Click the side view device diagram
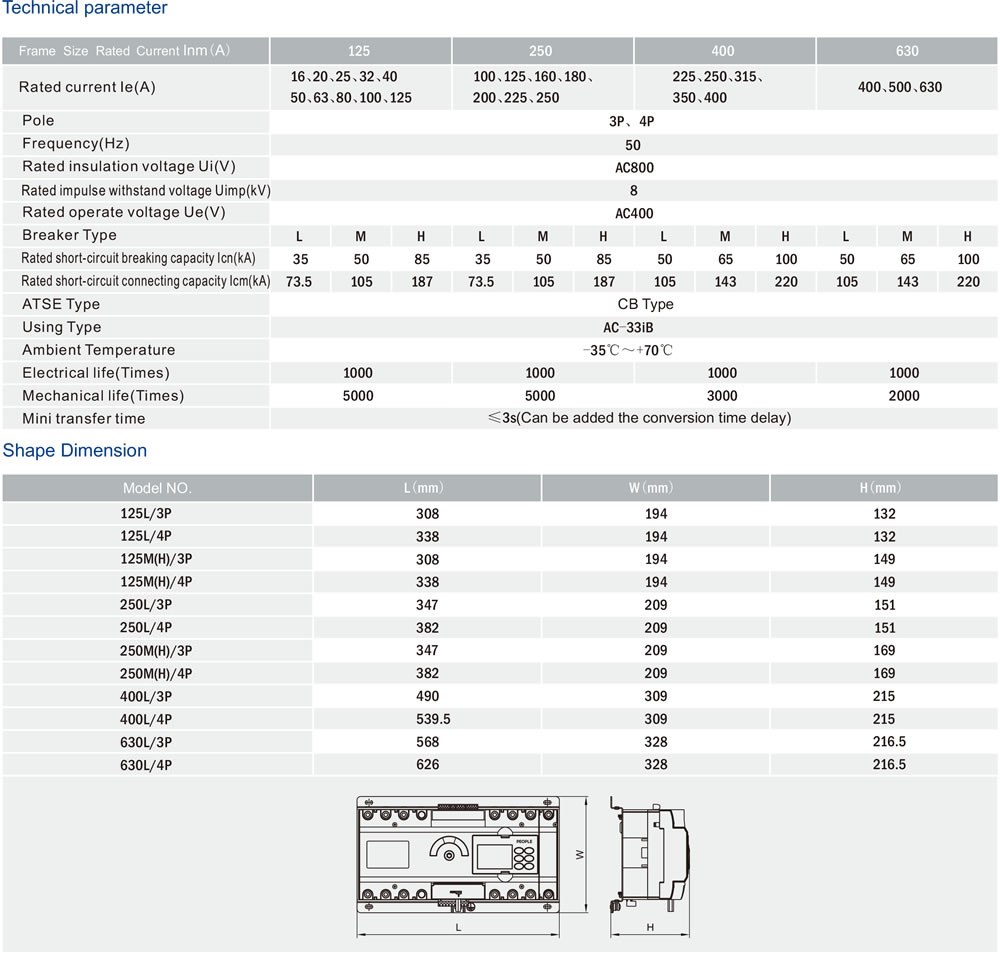Image resolution: width=1000 pixels, height=953 pixels. pyautogui.click(x=649, y=854)
